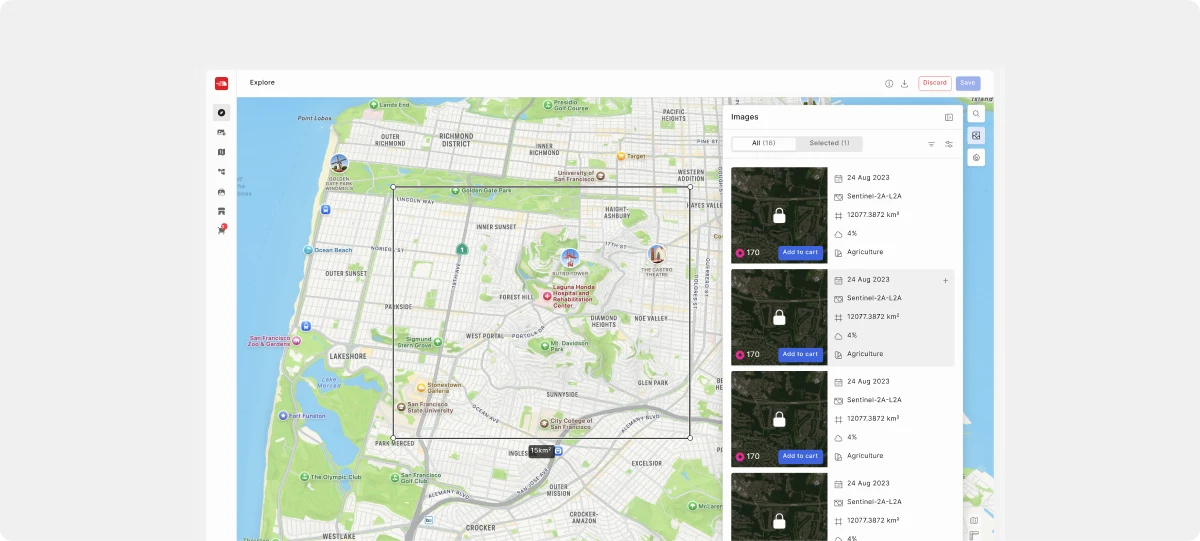Open the highlighted second image thumbnail
Screen dimensions: 1200x541
click(779, 317)
